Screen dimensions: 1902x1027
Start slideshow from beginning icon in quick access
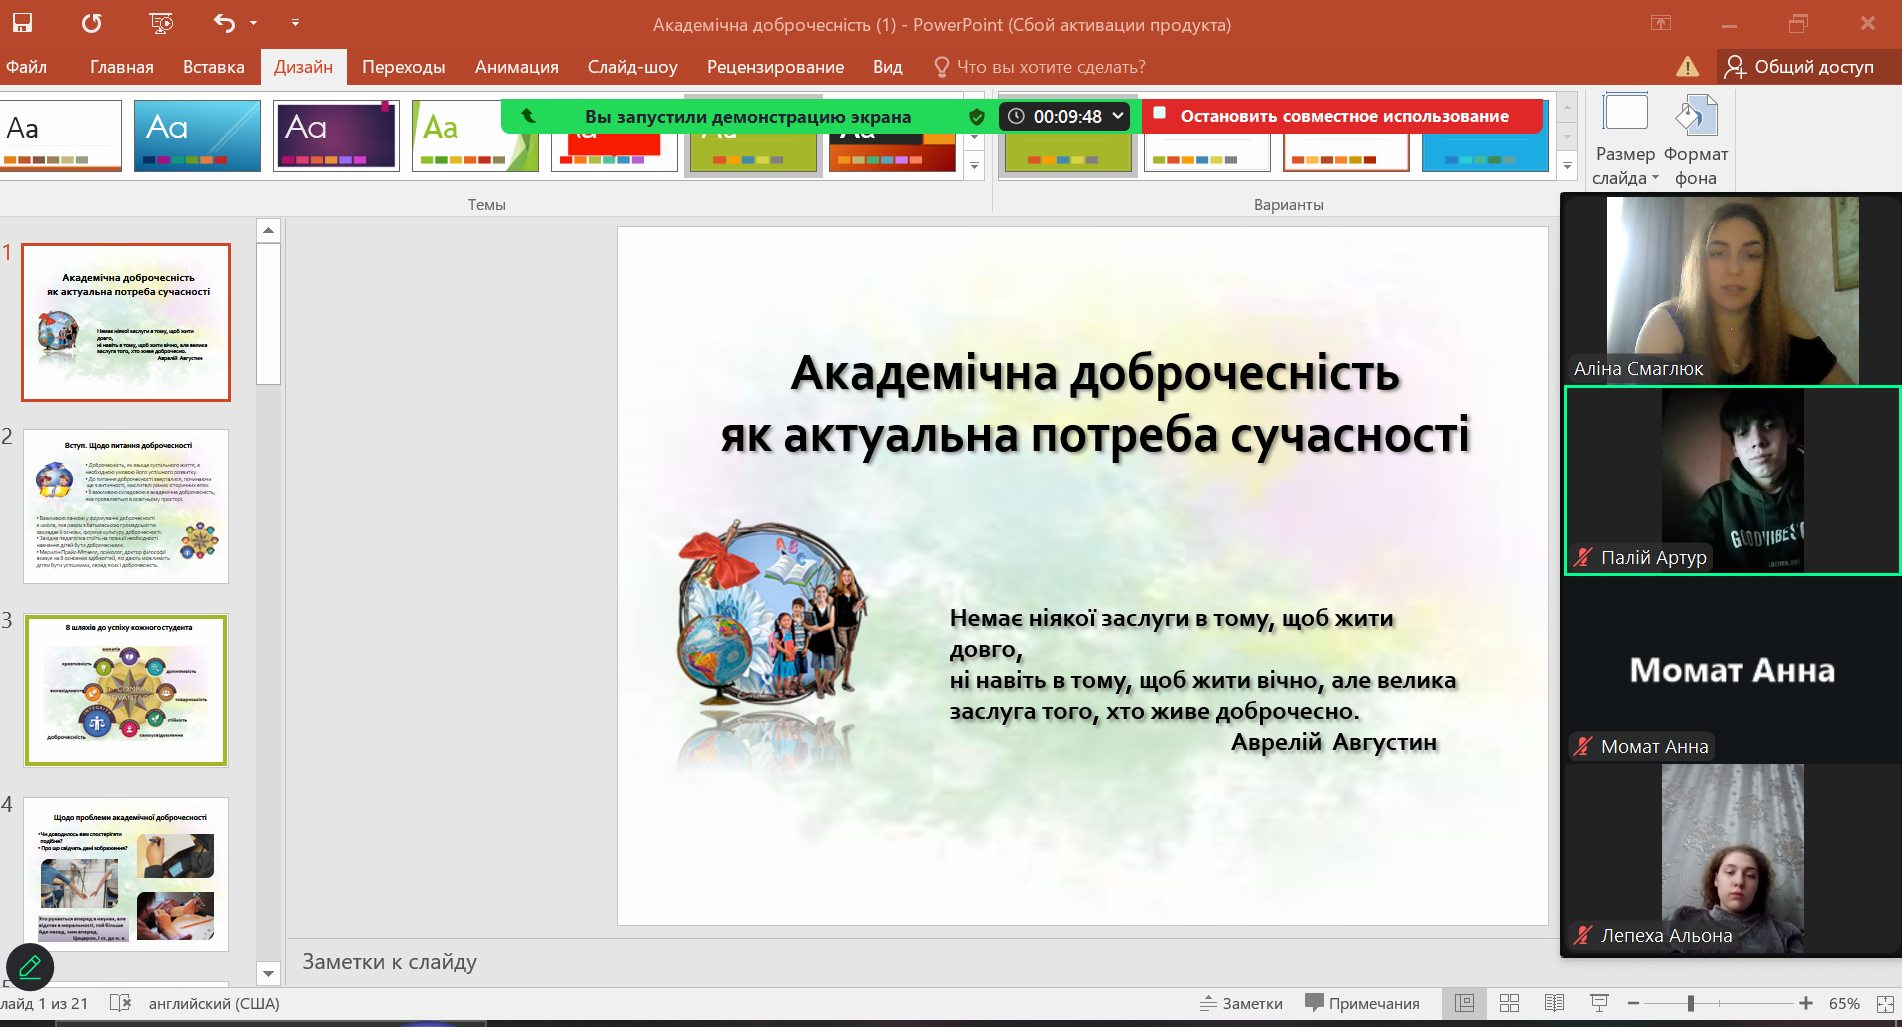tap(160, 23)
